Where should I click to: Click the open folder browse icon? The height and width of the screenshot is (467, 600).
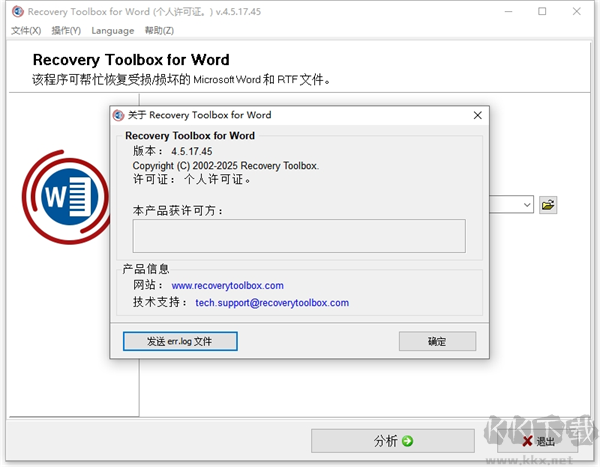548,205
